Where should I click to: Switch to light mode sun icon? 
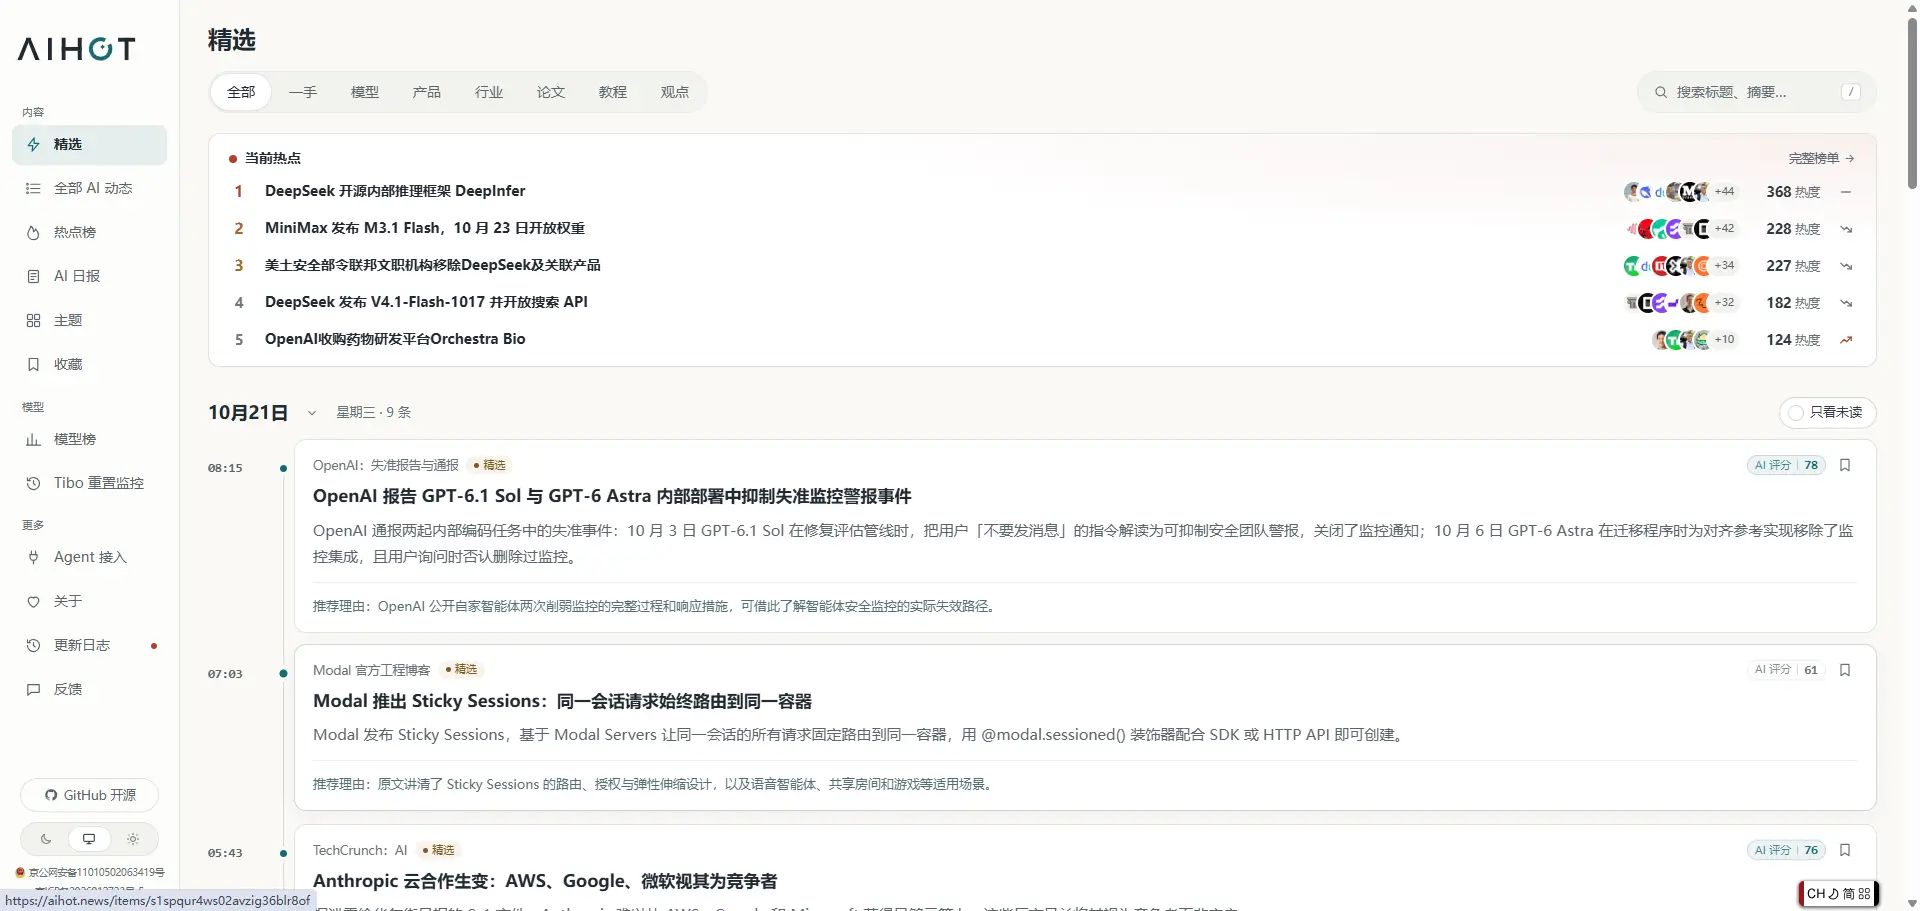tap(133, 839)
